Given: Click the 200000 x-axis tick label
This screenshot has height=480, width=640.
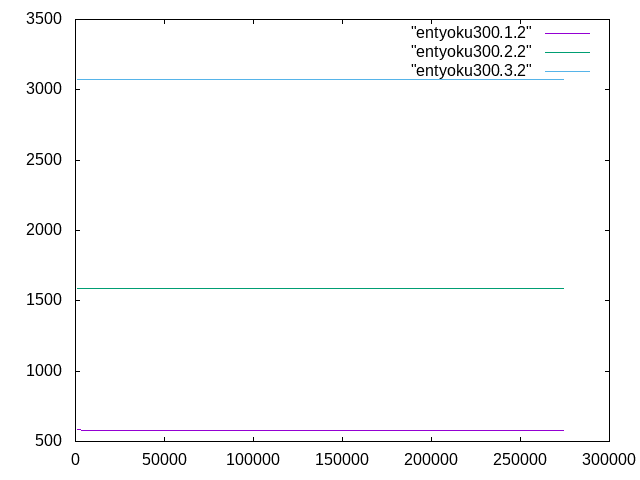Looking at the screenshot, I should click(431, 460).
